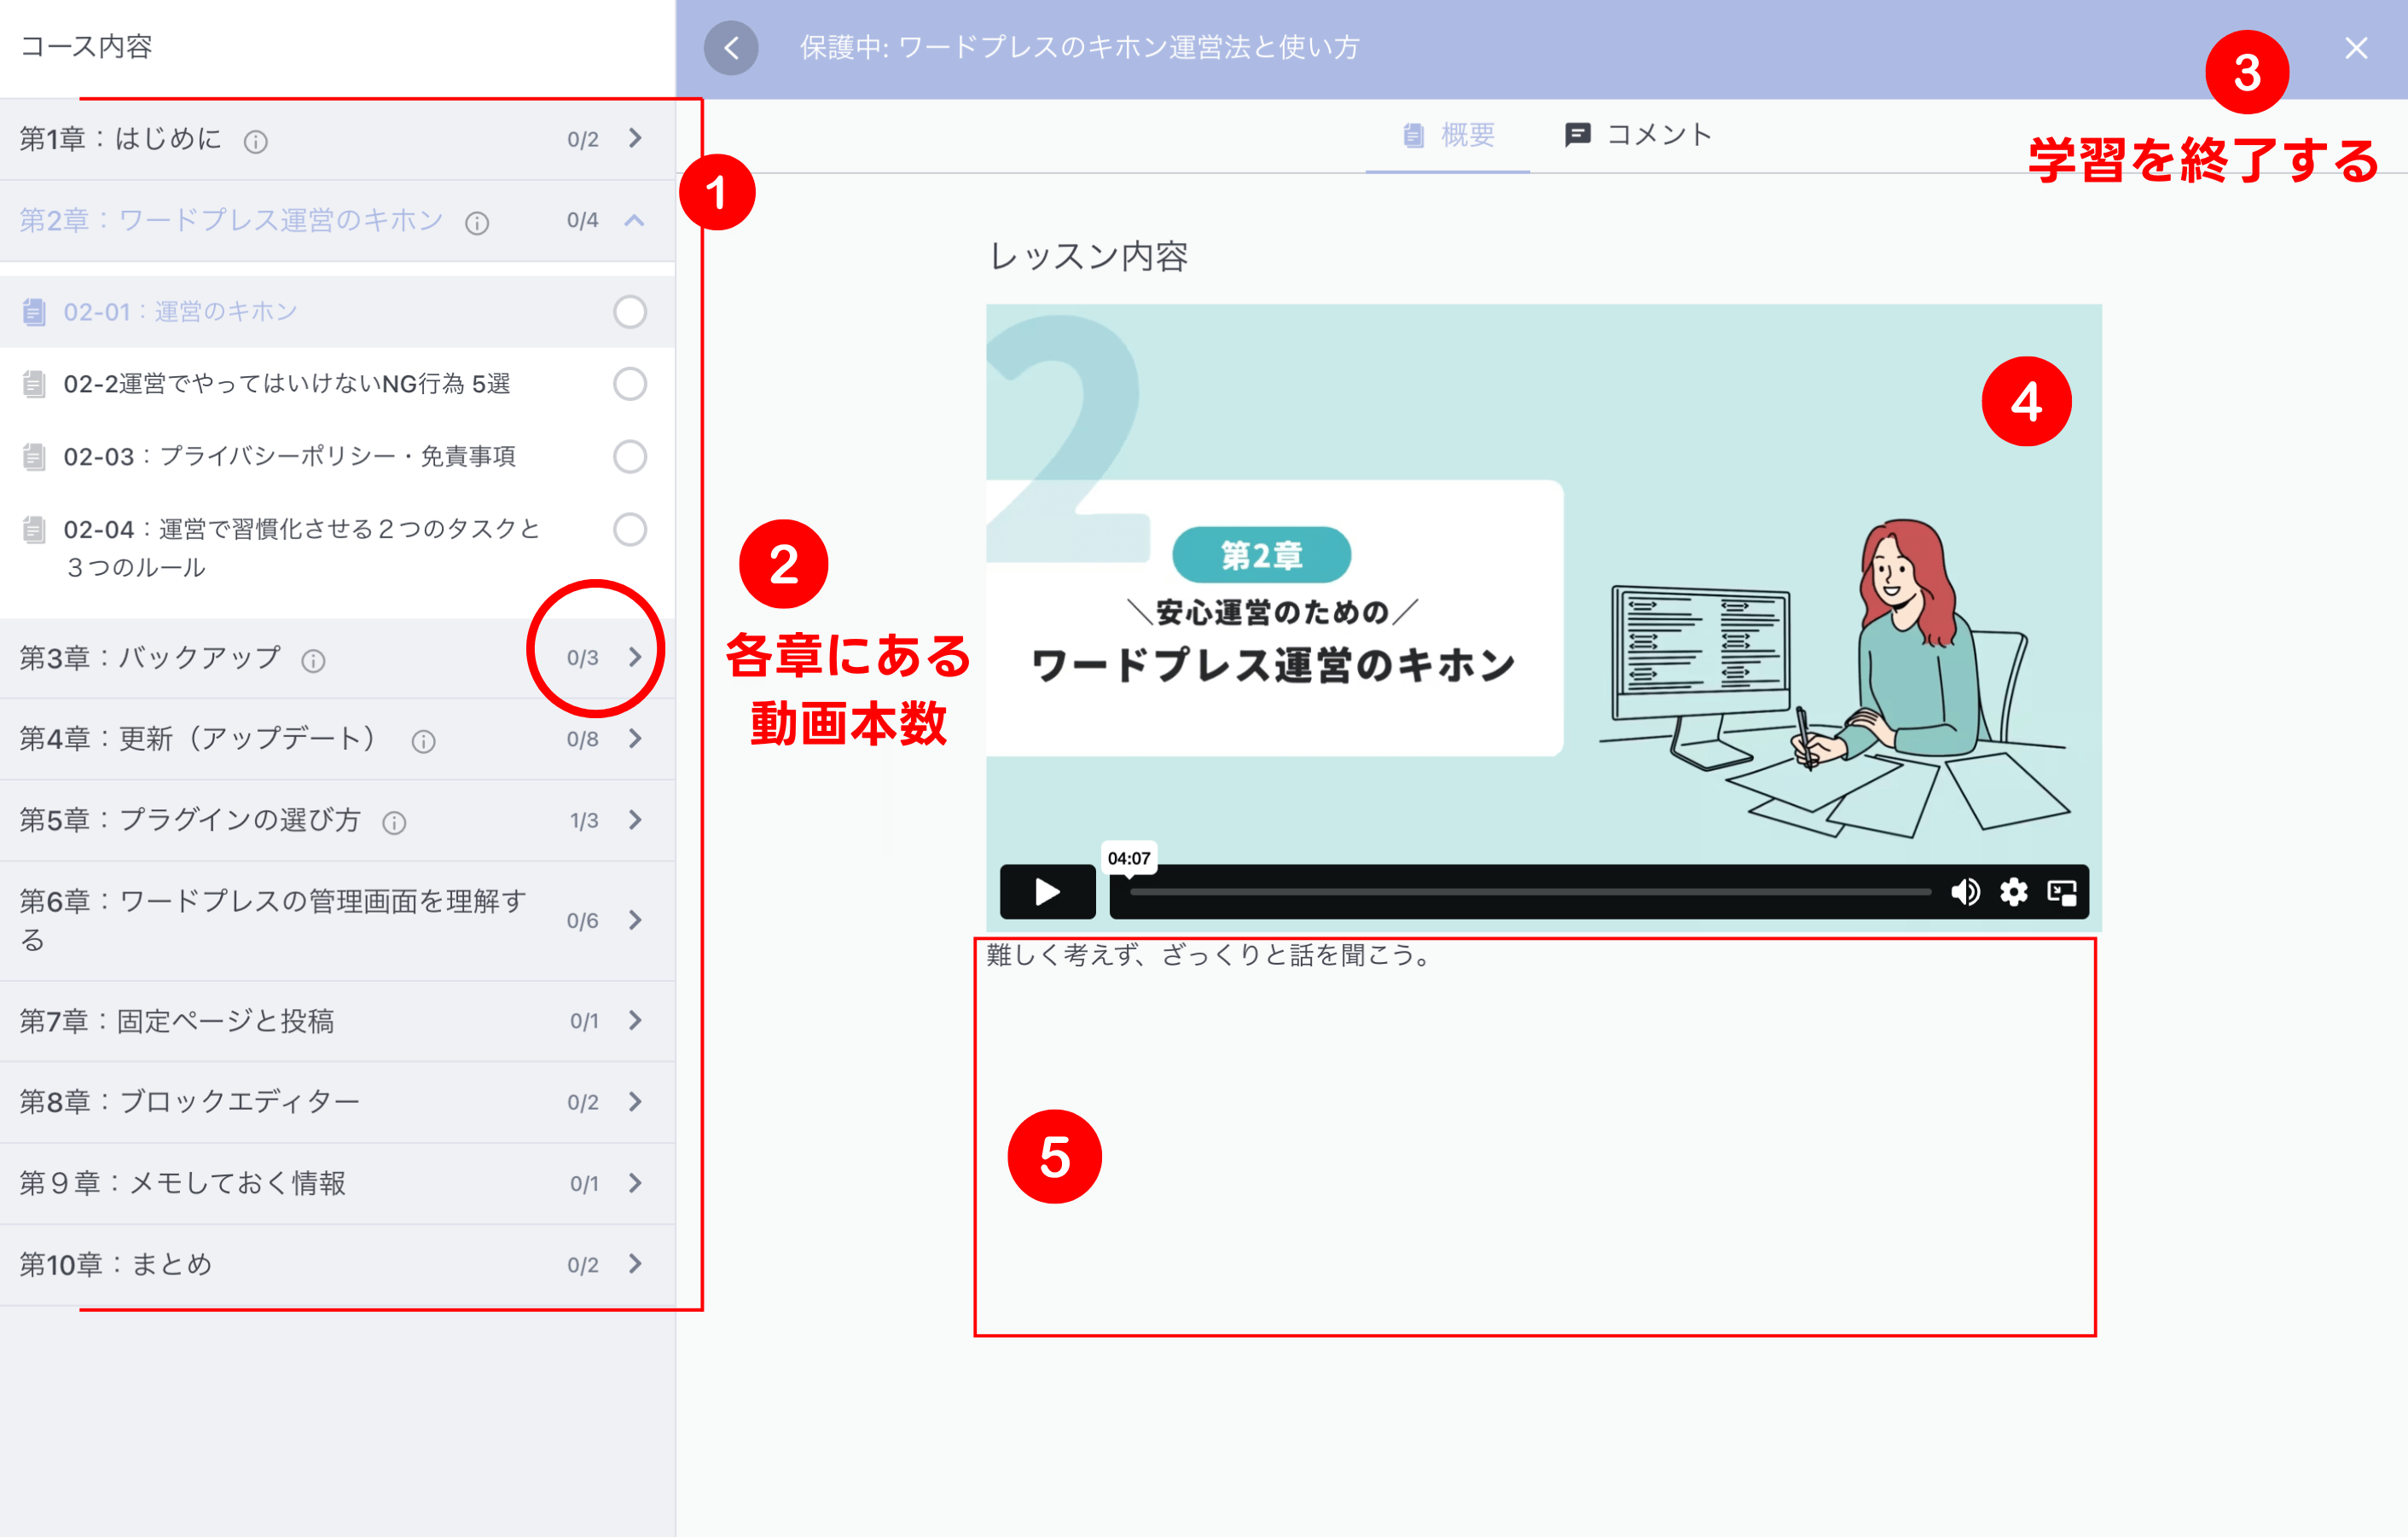Expand 第6章 ワードプレスの管理画面 chevron

635,920
